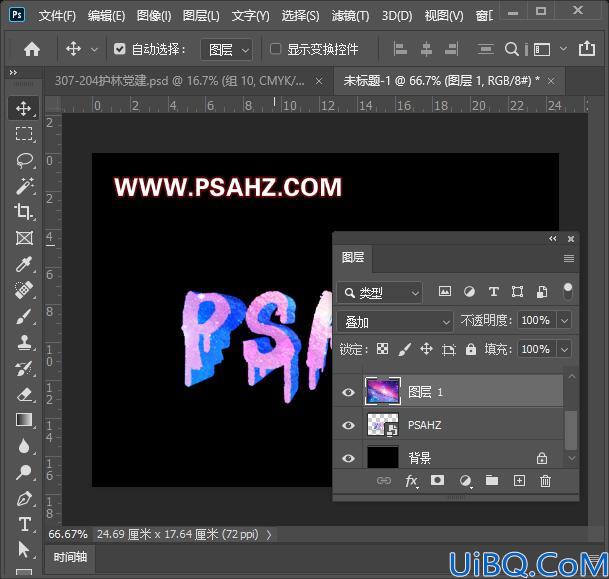Click the share icon in options bar
The width and height of the screenshot is (609, 579).
[586, 49]
